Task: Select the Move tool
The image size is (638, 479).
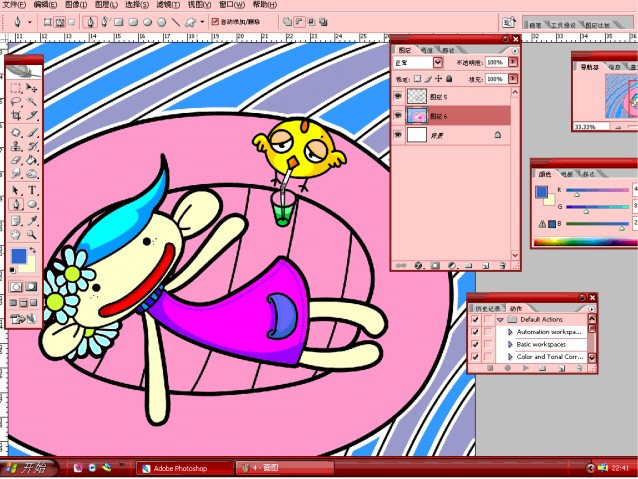Action: (31, 87)
